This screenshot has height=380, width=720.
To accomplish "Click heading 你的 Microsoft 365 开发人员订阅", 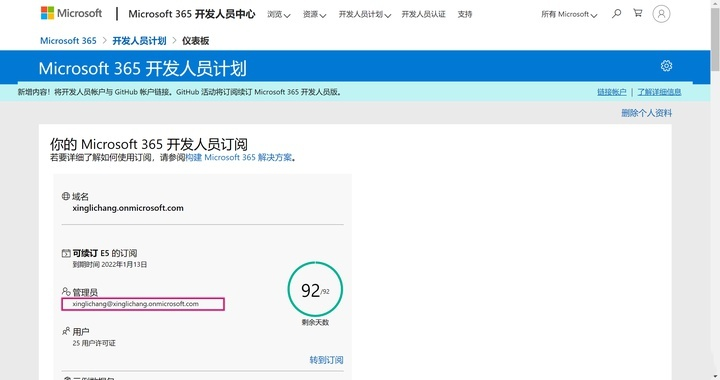I will point(149,144).
